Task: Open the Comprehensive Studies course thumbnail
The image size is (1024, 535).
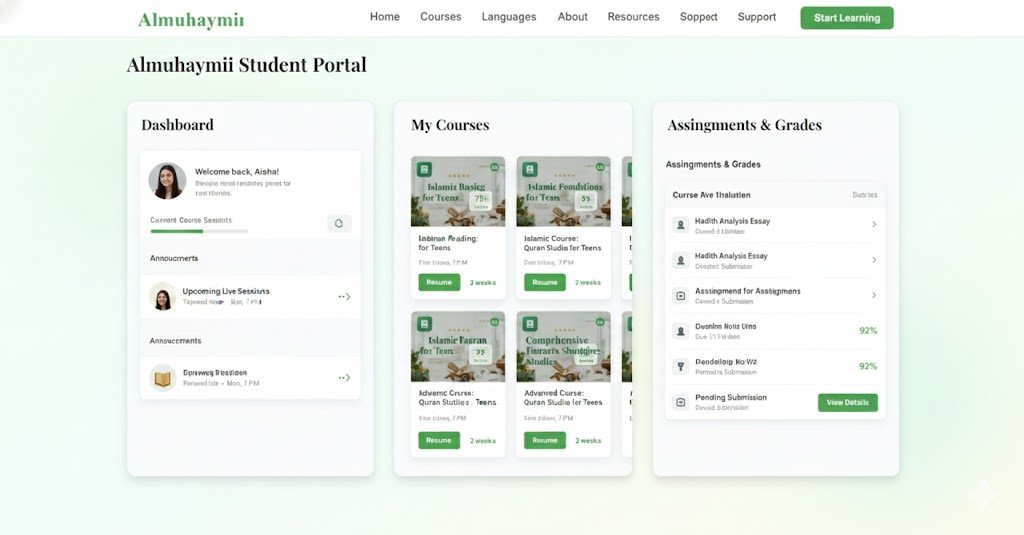Action: 564,346
